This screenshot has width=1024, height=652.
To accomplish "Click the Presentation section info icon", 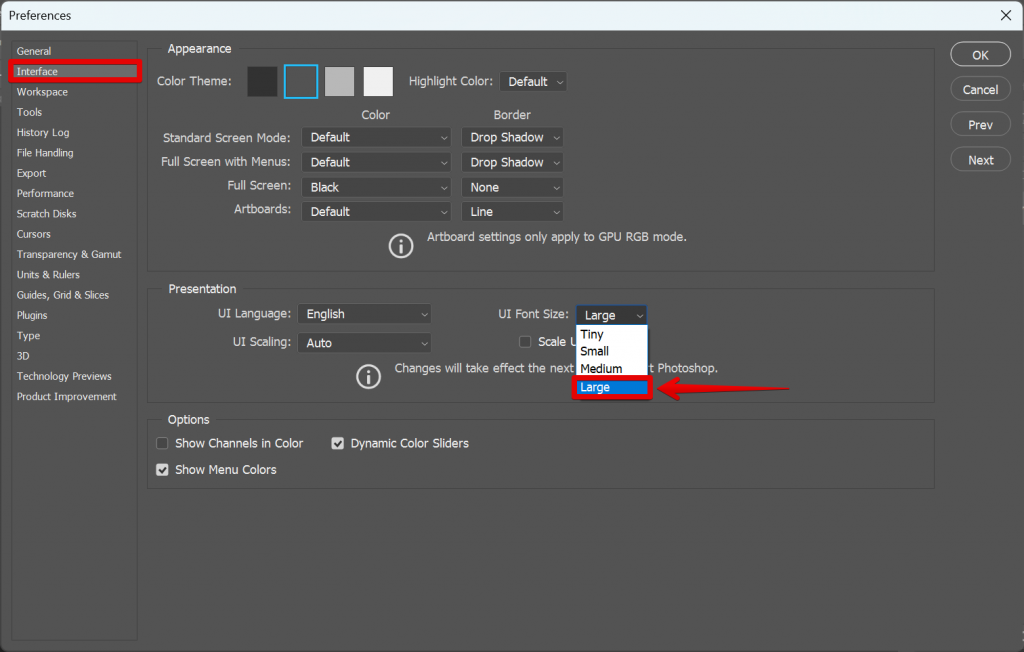I will tap(368, 377).
